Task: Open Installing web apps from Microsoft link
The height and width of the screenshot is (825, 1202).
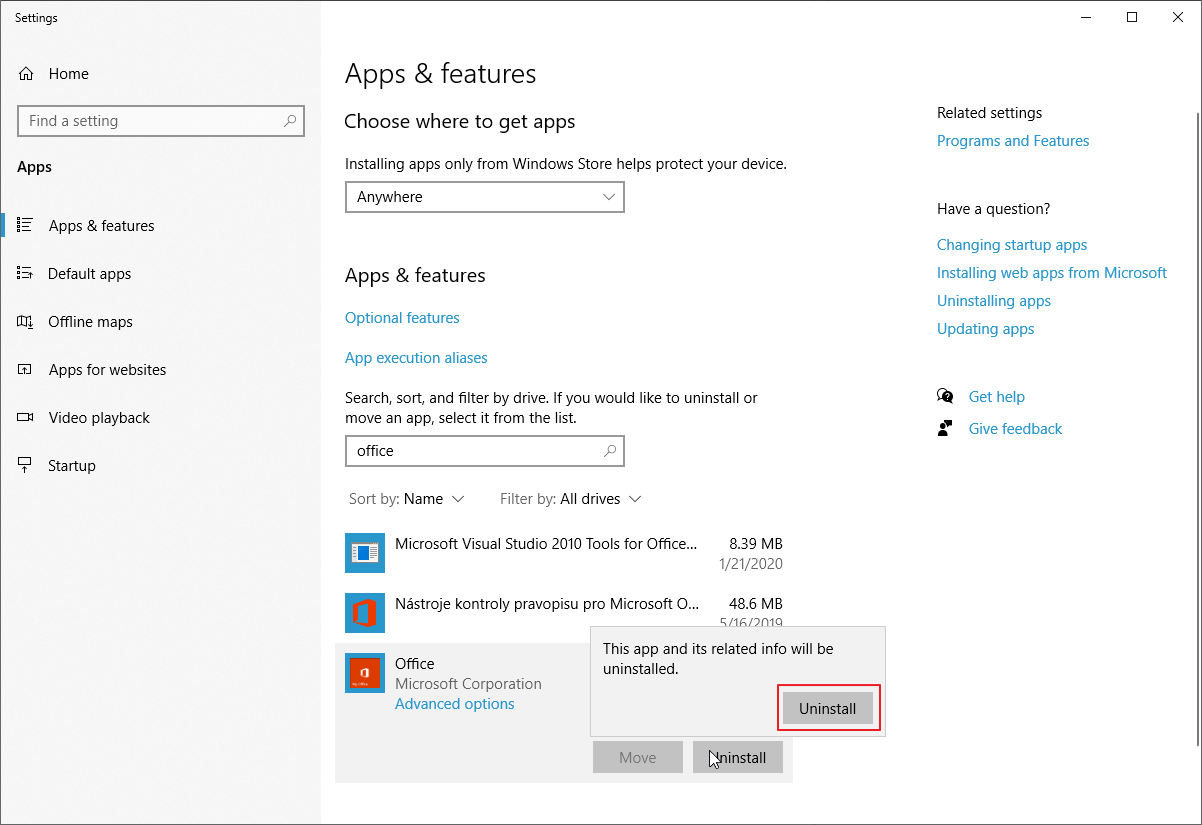Action: coord(1052,273)
